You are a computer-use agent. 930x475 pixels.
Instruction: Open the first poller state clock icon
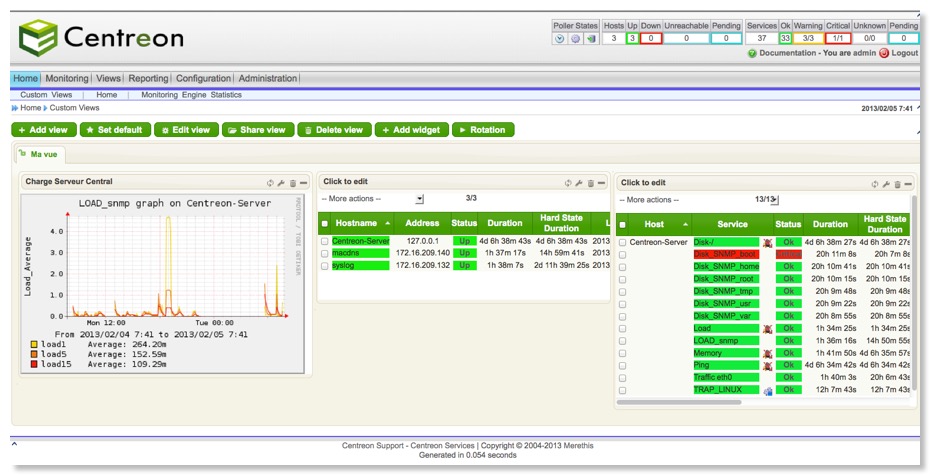click(559, 39)
